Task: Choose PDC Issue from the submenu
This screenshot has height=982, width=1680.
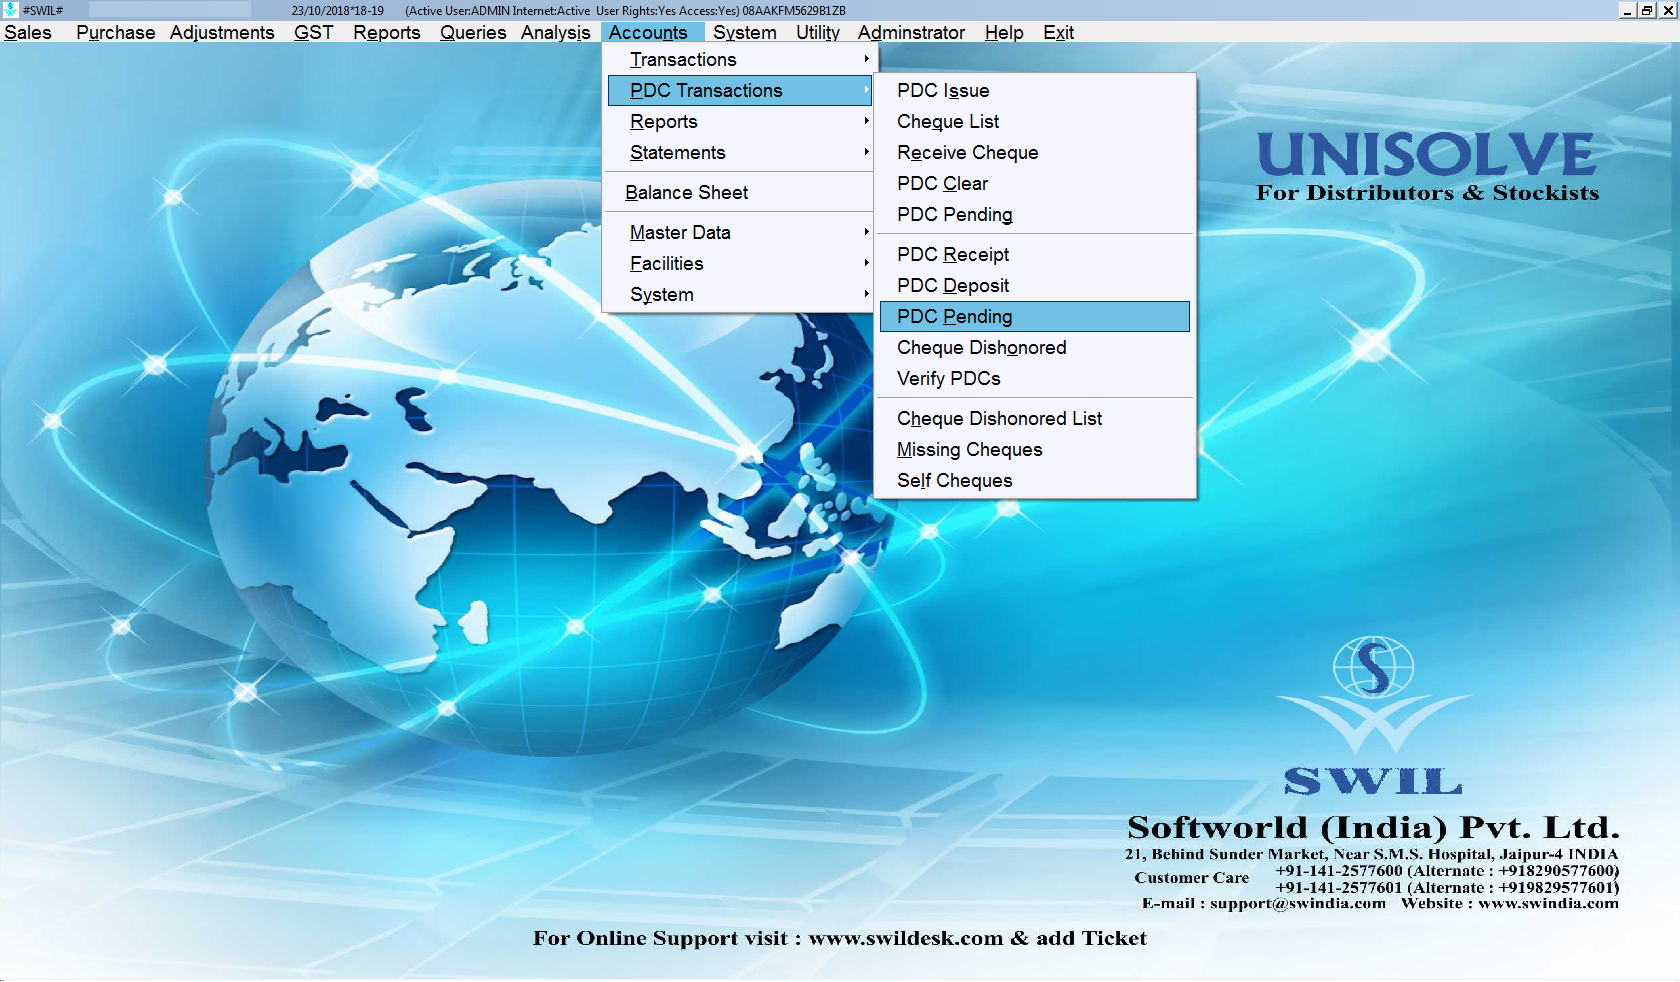Action: tap(1035, 91)
